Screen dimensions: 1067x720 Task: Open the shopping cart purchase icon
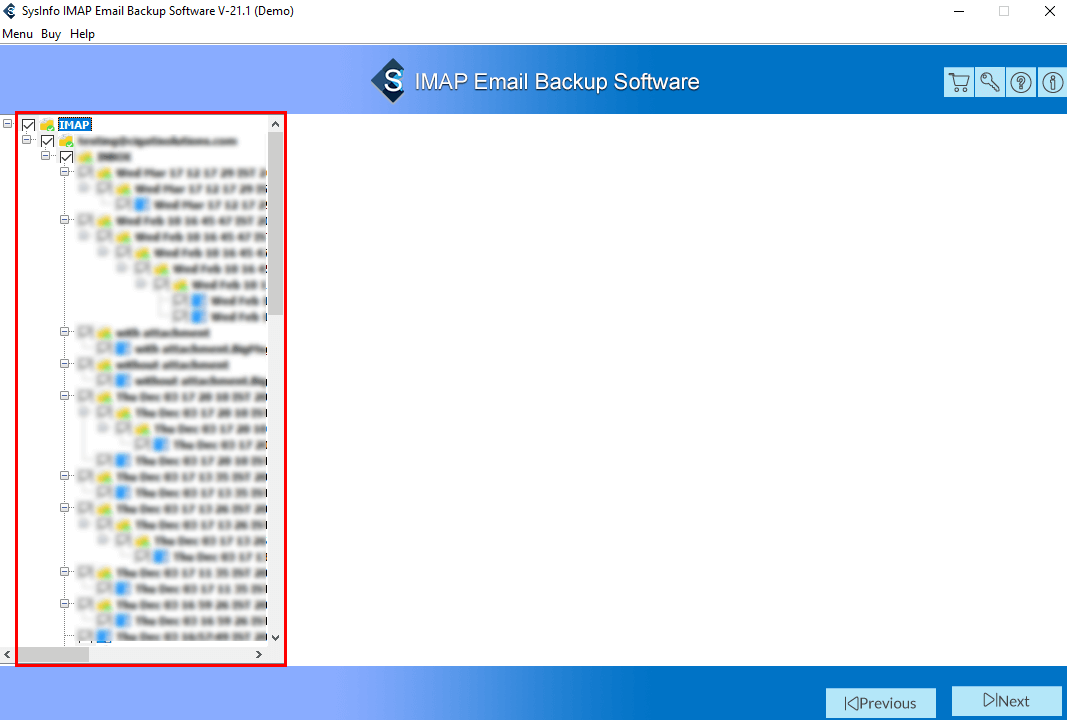959,83
